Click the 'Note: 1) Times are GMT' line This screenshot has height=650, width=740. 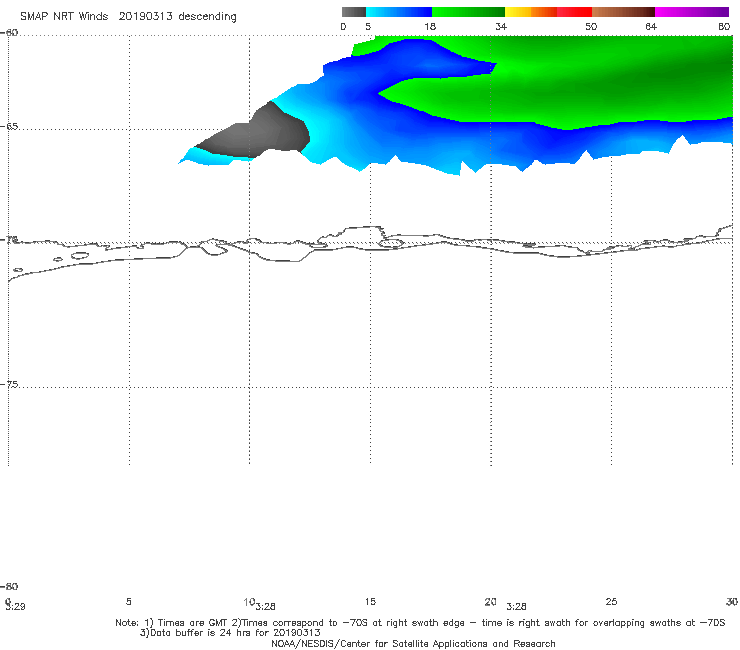(420, 623)
